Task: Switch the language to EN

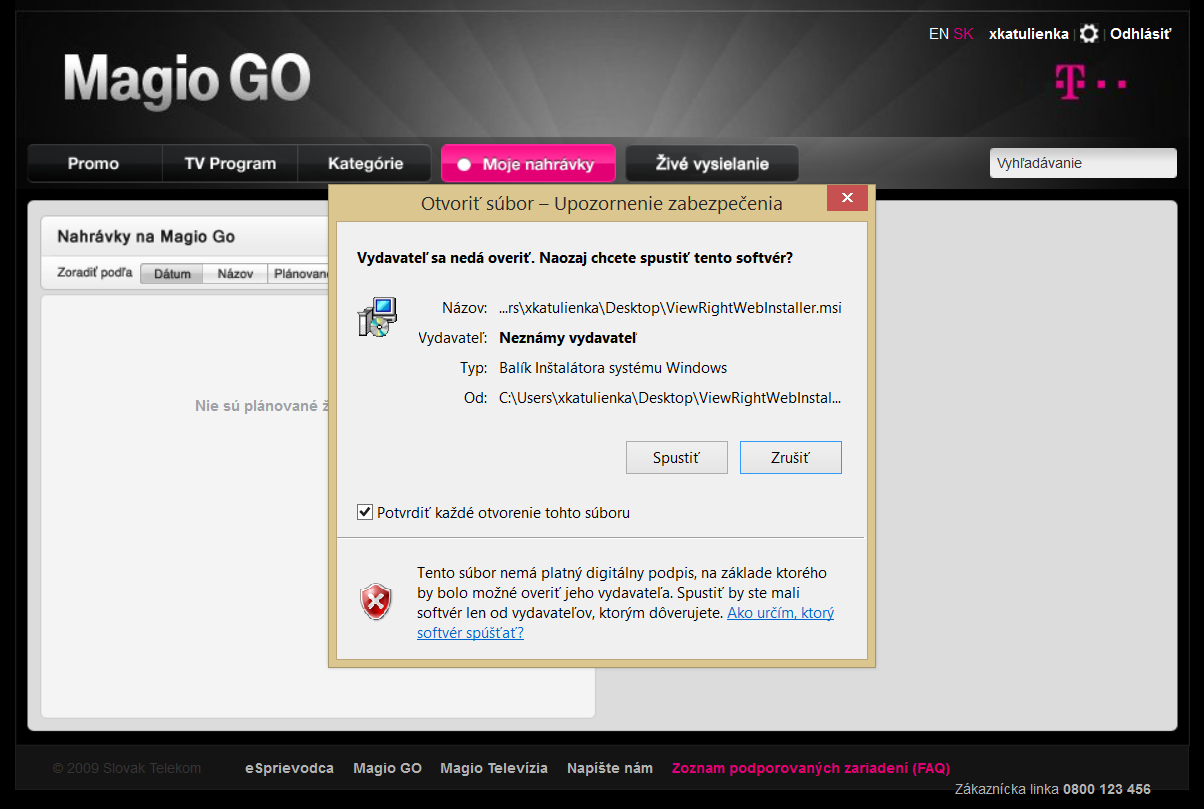Action: (x=938, y=34)
